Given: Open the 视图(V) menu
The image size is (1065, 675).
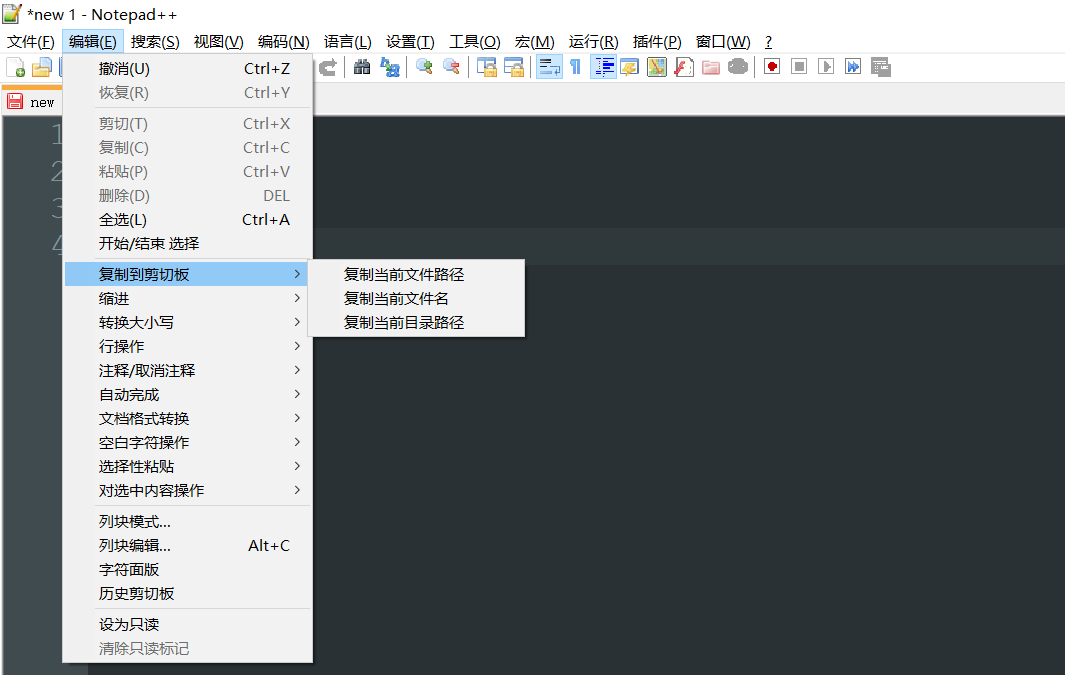Looking at the screenshot, I should point(218,42).
